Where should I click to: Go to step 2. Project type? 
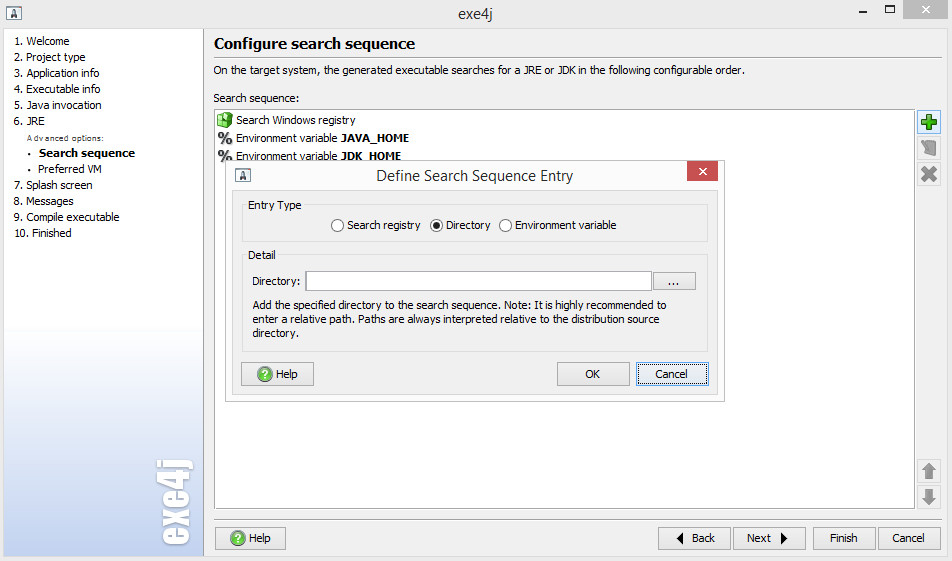point(49,57)
